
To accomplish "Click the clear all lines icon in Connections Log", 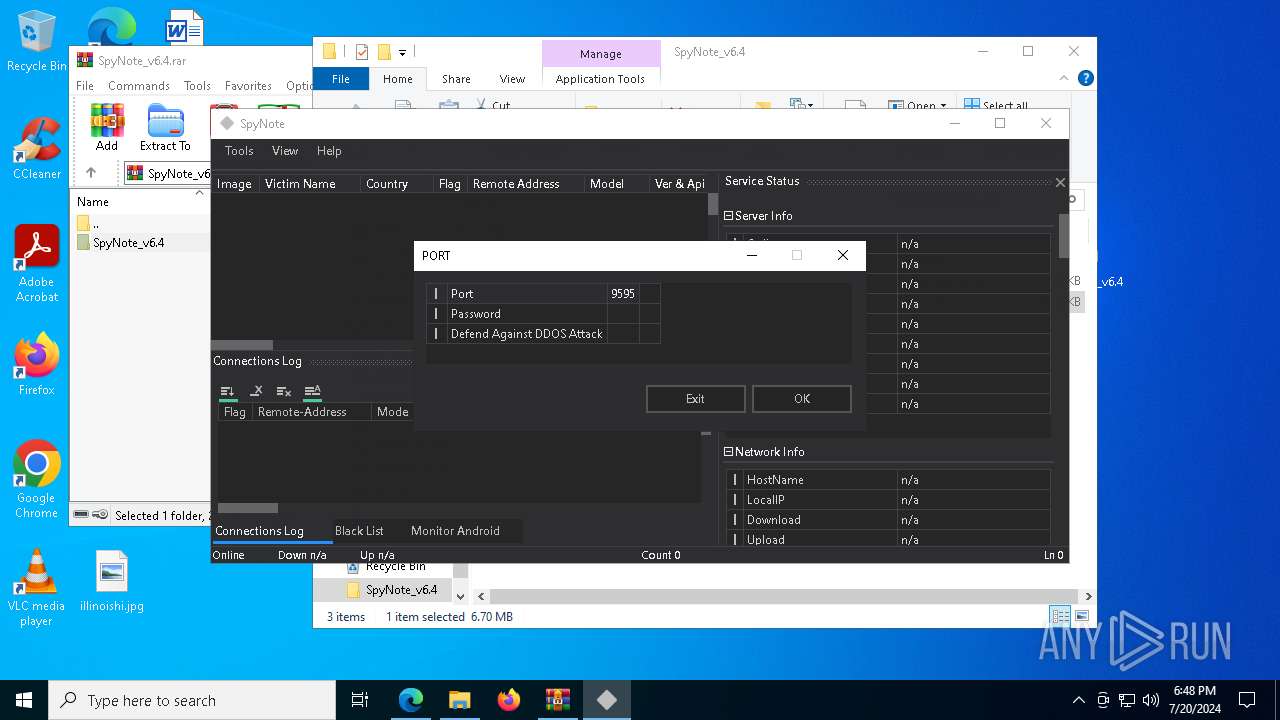I will (284, 391).
